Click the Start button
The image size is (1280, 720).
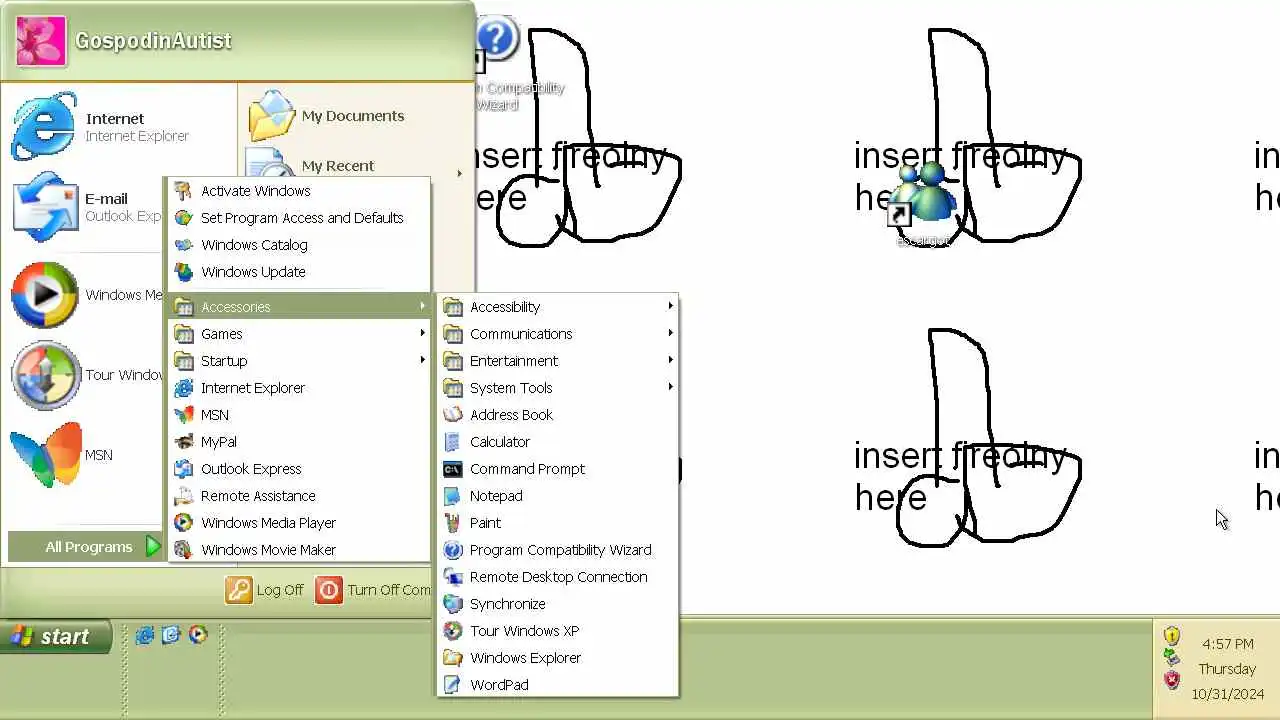coord(55,637)
